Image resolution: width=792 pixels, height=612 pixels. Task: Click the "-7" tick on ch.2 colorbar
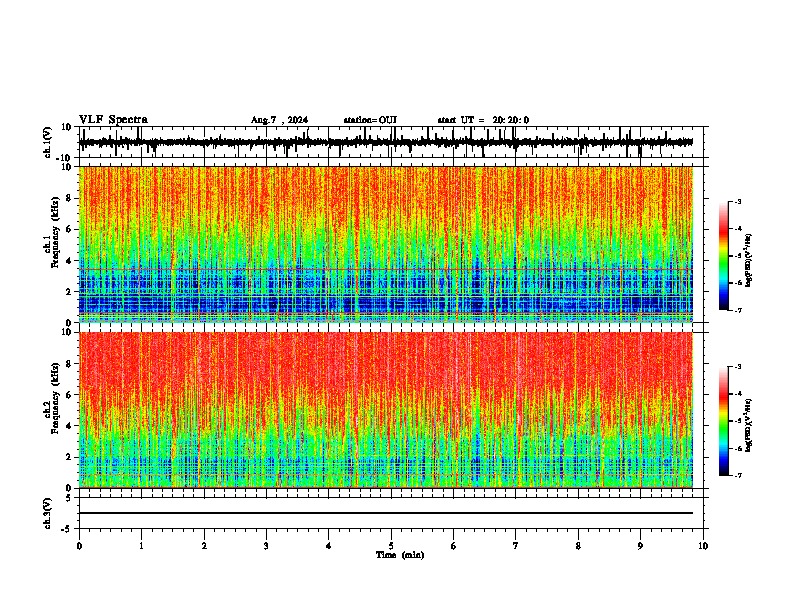coord(737,476)
